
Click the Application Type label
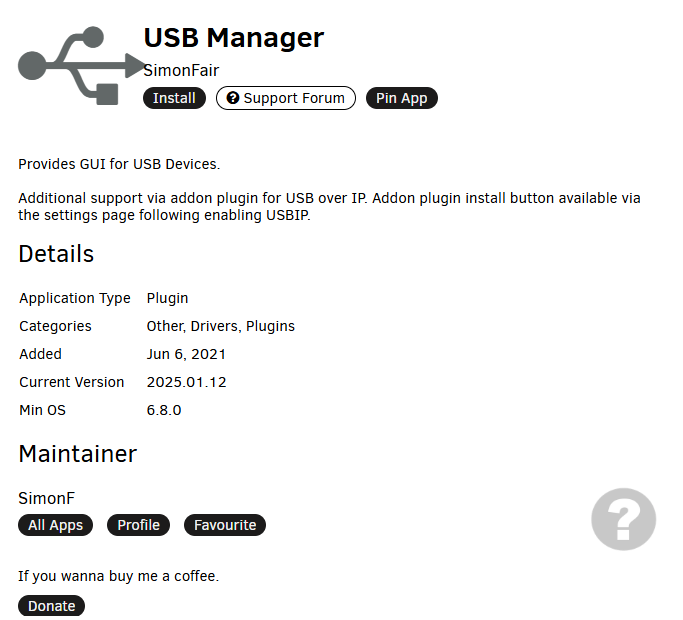tap(75, 298)
